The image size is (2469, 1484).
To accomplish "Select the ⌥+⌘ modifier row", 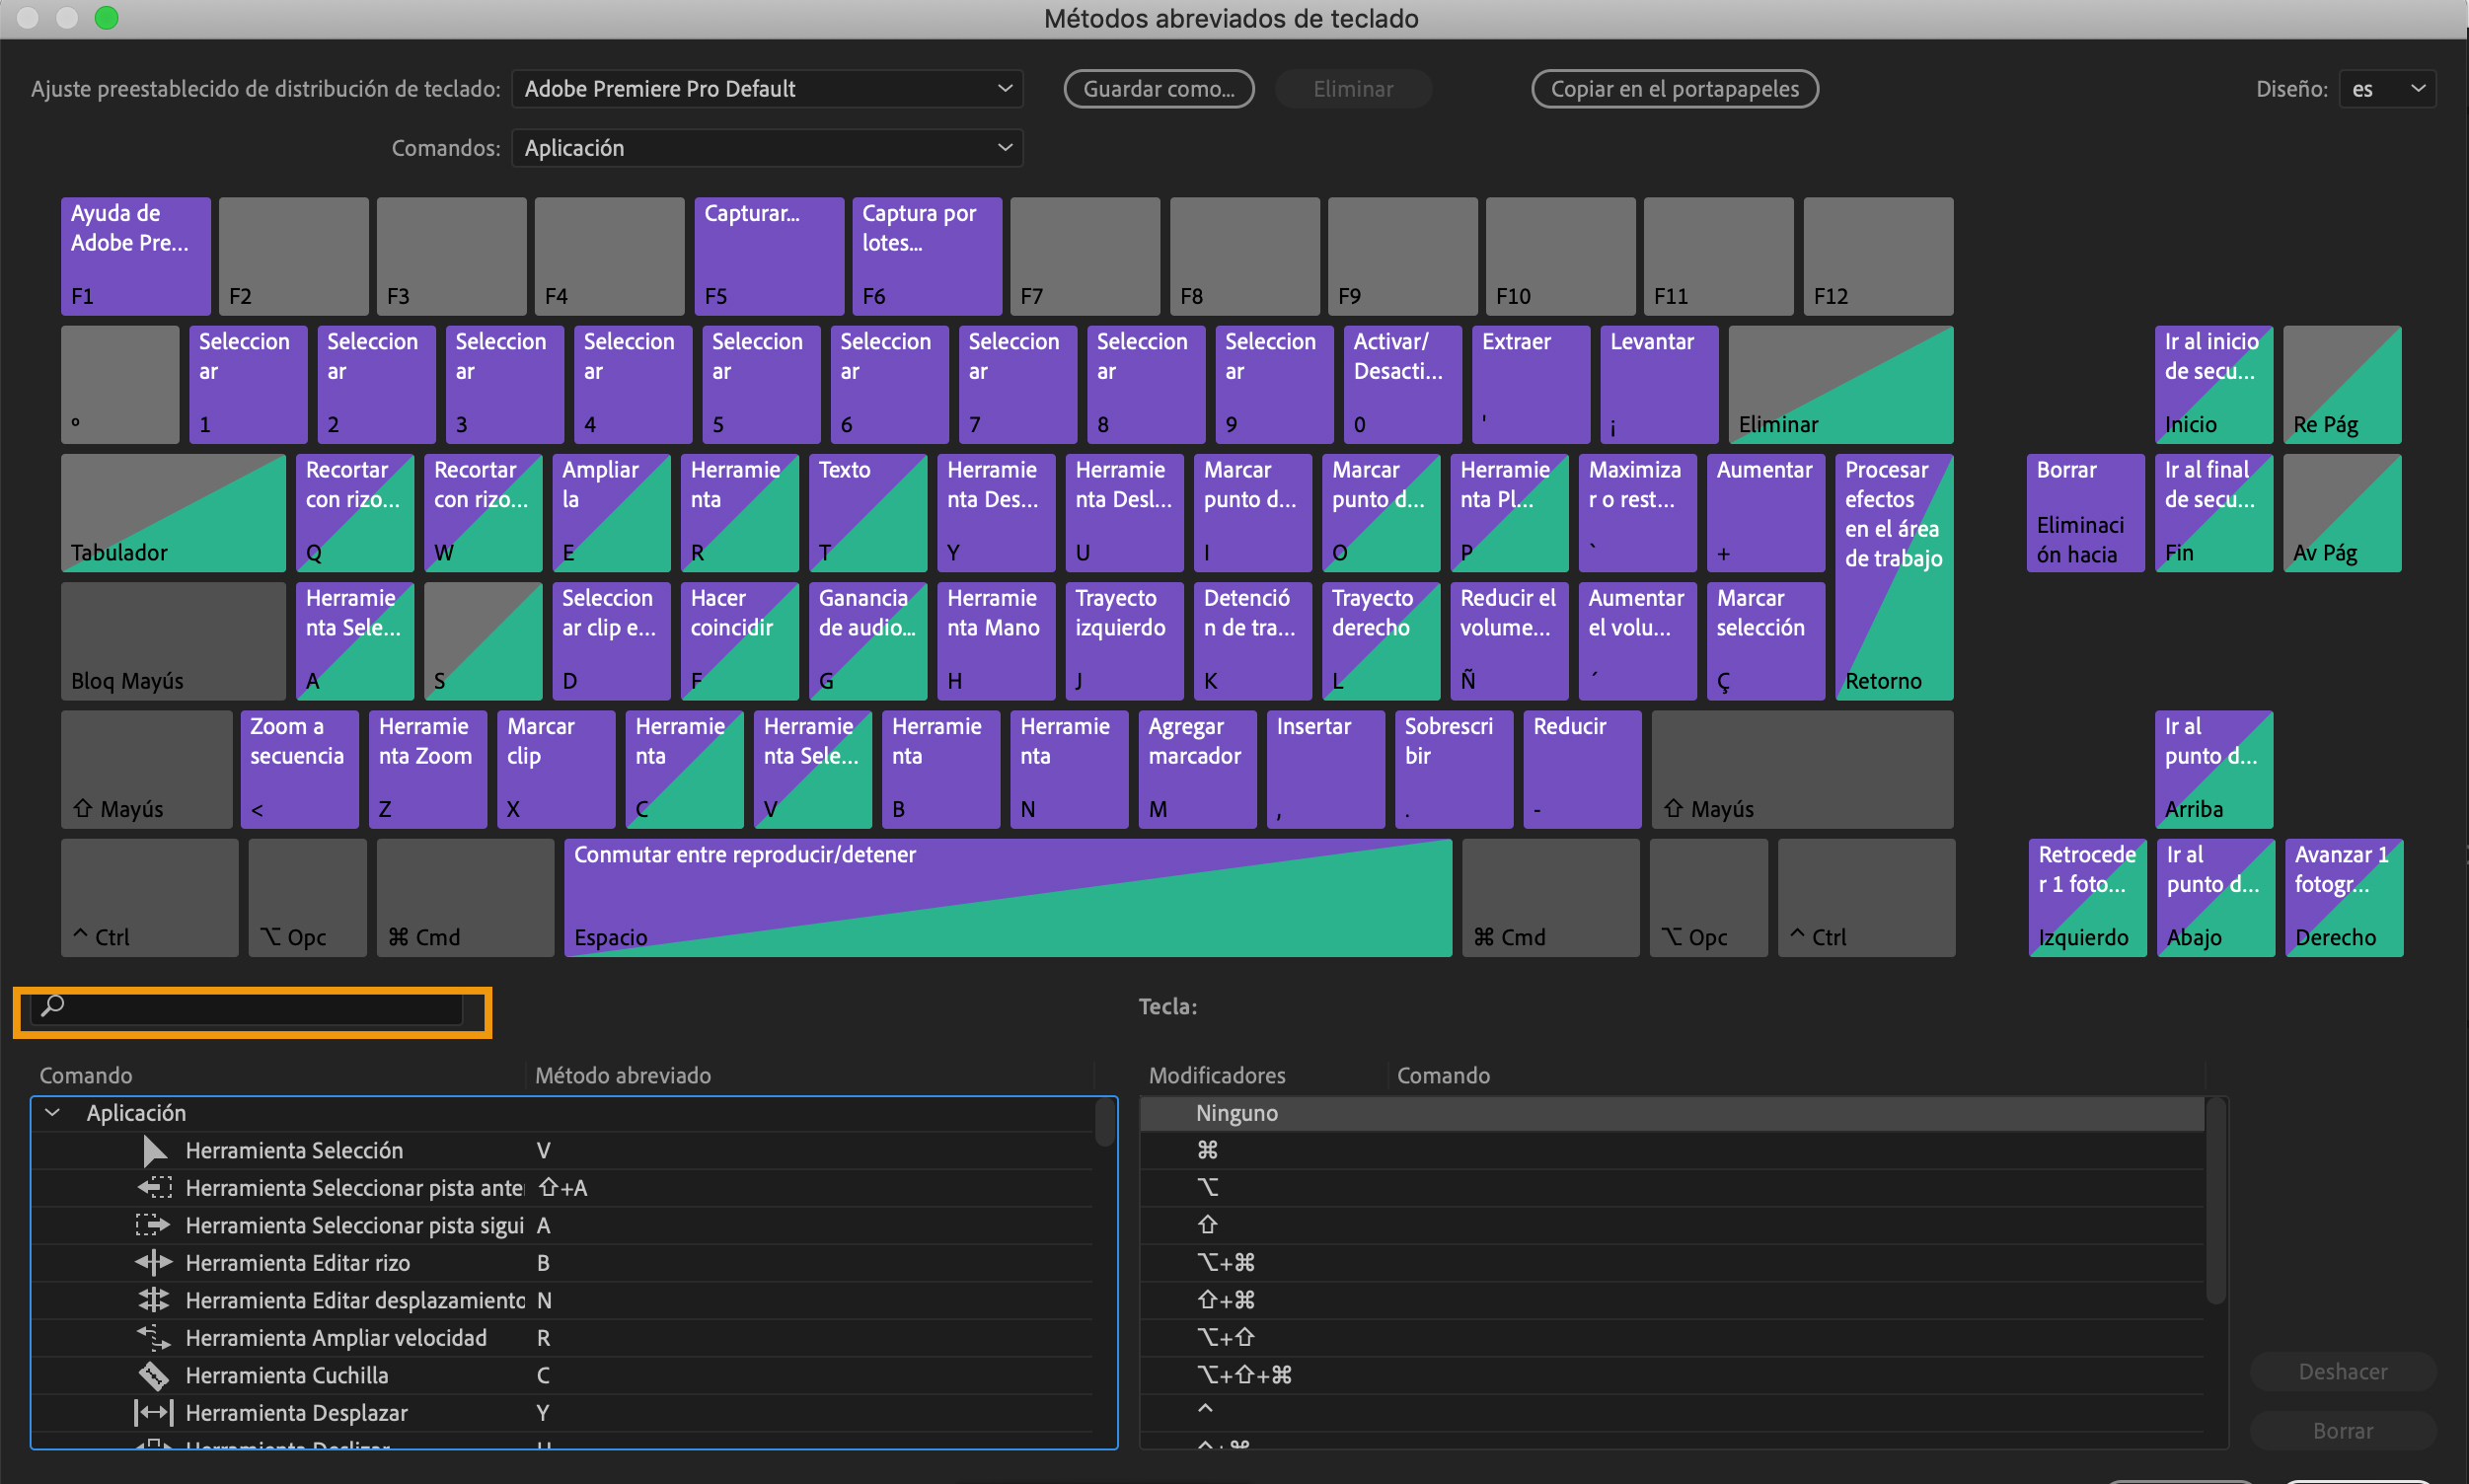I will point(1672,1263).
